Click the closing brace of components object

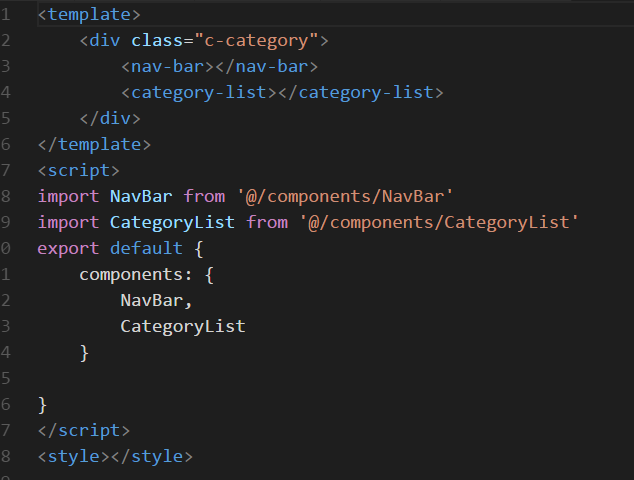point(84,353)
